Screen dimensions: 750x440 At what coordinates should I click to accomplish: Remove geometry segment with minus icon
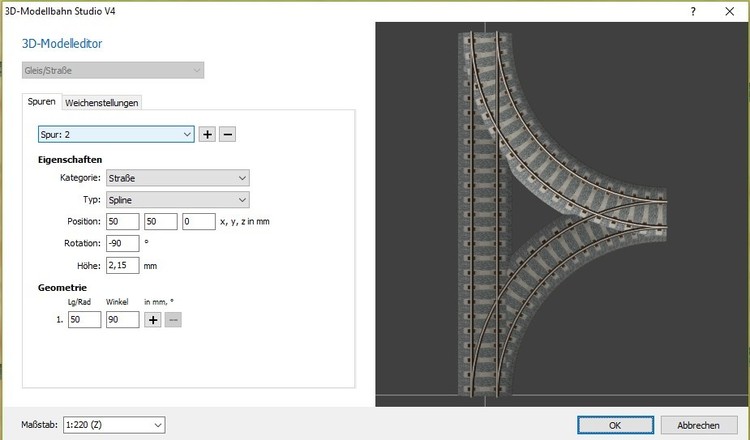(173, 320)
